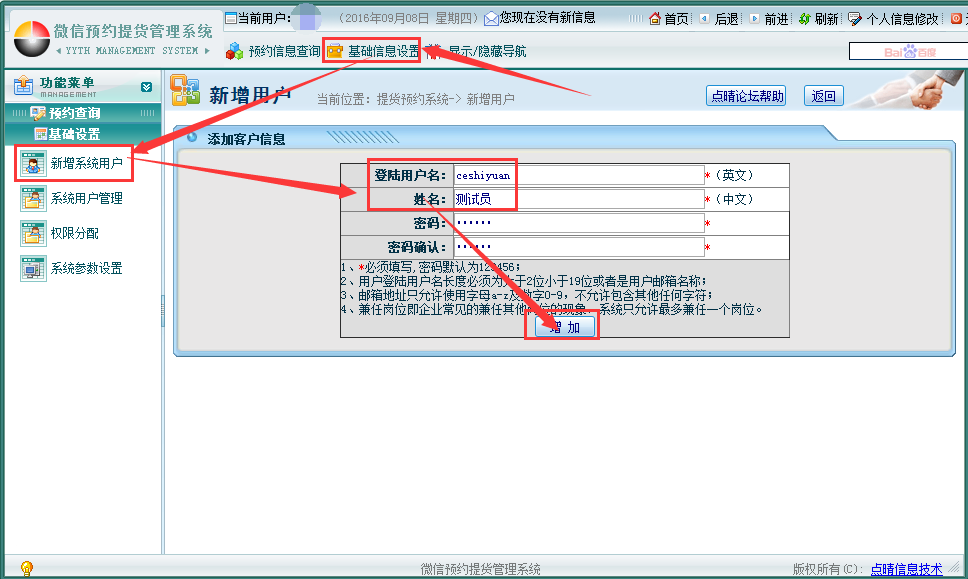Click the 登陆用户名 input field
This screenshot has height=579, width=968.
pos(578,175)
